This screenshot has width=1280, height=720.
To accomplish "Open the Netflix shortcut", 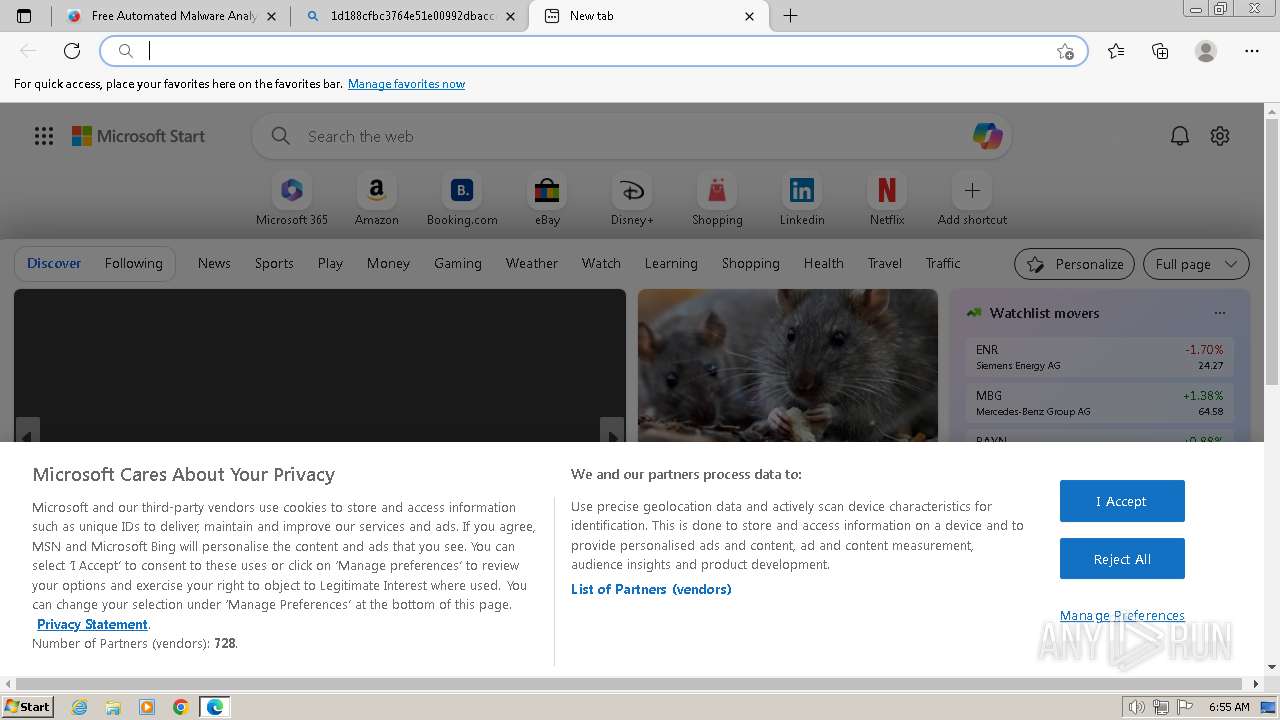I will pos(887,199).
